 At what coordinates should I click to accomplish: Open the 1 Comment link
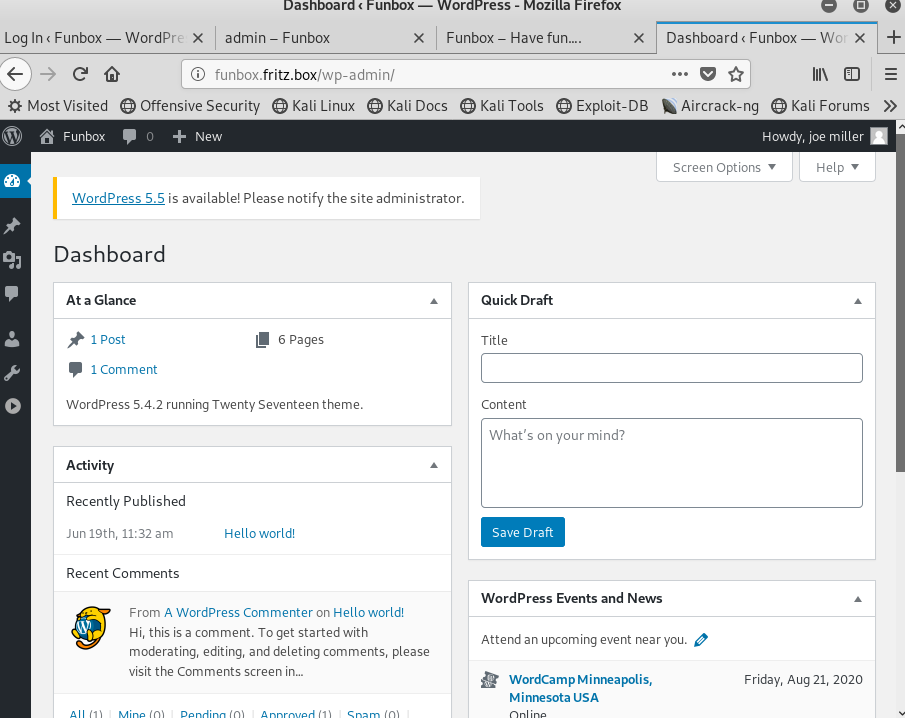(x=124, y=369)
